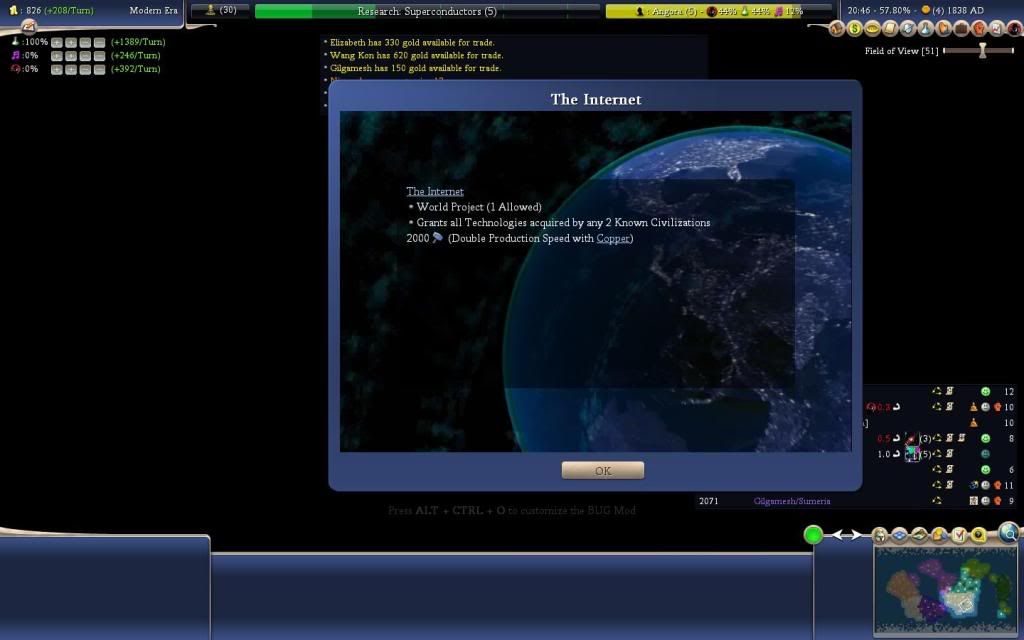Open the Military Advisor shield icon
The height and width of the screenshot is (640, 1024).
[x=908, y=28]
